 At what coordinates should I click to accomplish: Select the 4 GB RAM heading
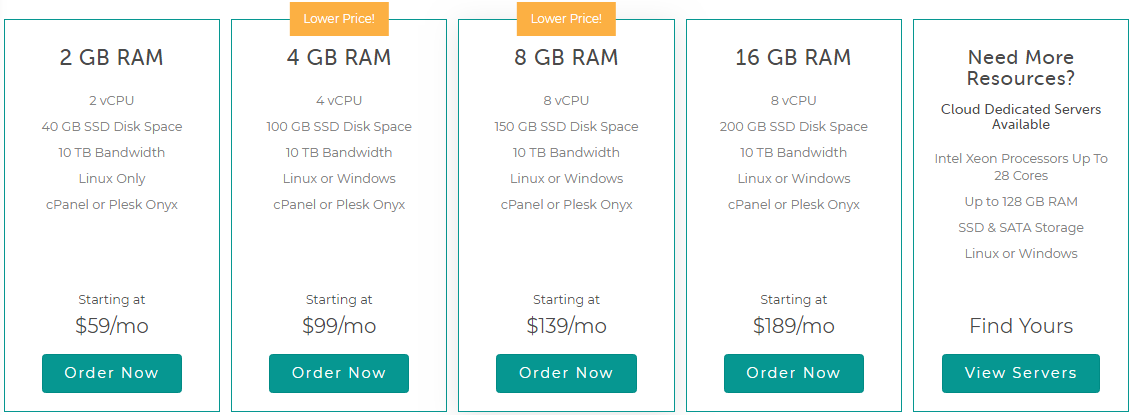pos(339,58)
